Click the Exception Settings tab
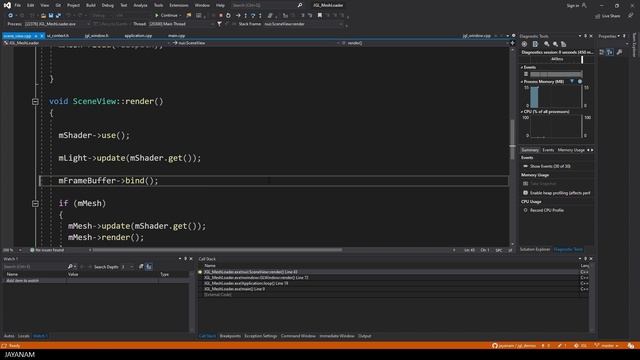This screenshot has width=640, height=360. click(260, 336)
